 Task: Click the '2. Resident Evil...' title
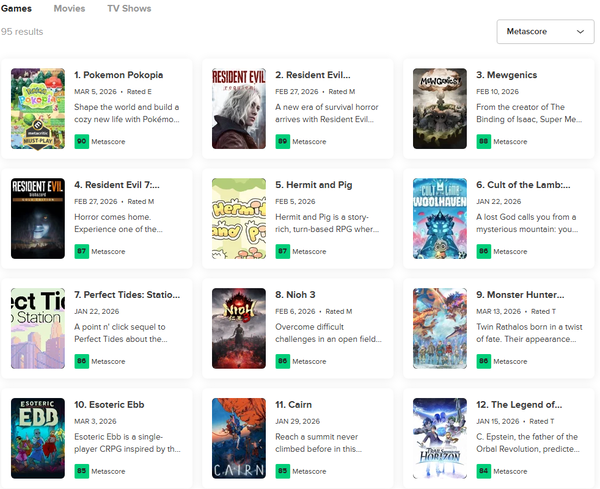[x=313, y=75]
